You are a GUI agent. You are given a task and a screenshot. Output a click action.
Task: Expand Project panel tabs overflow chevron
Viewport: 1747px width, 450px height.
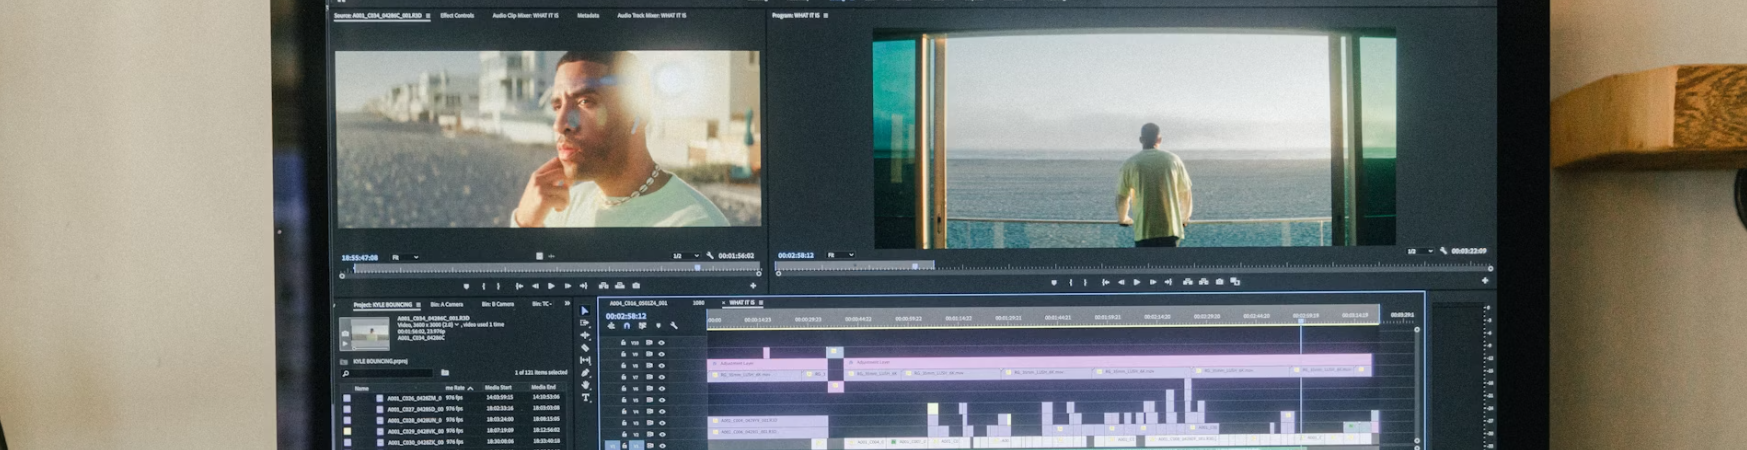(567, 303)
